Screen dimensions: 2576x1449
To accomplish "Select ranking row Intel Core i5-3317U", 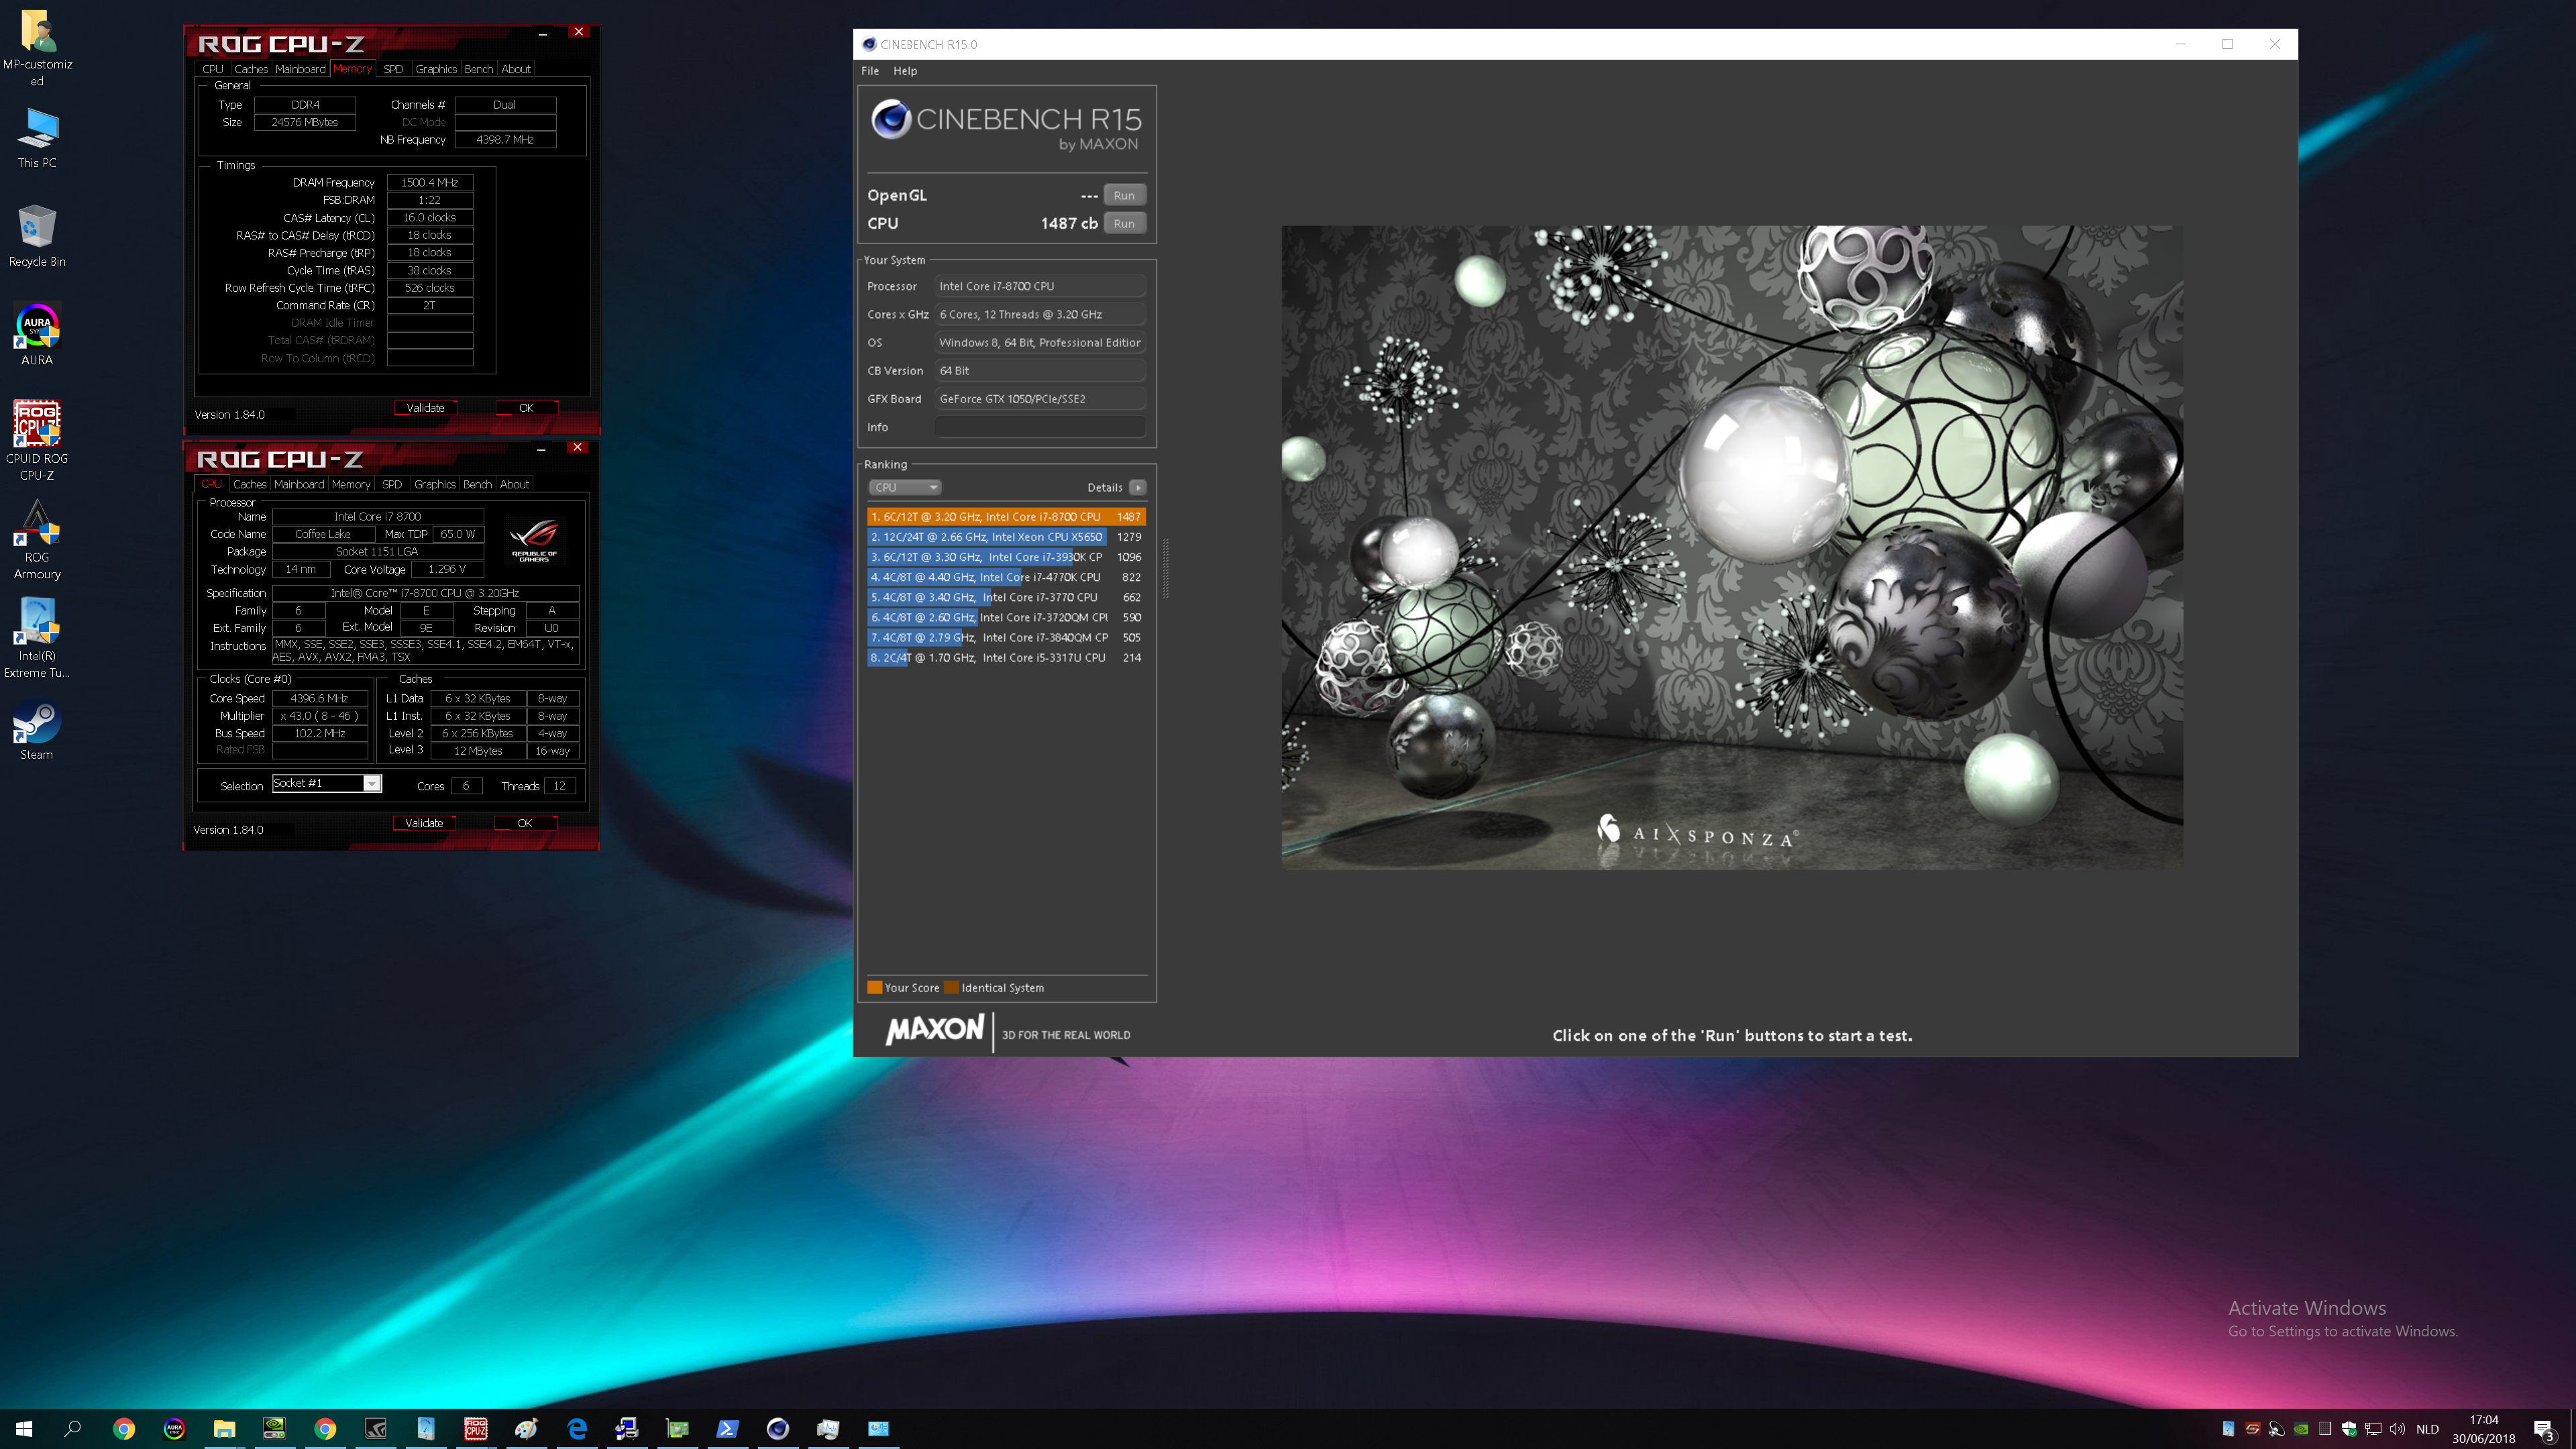I will 1006,657.
